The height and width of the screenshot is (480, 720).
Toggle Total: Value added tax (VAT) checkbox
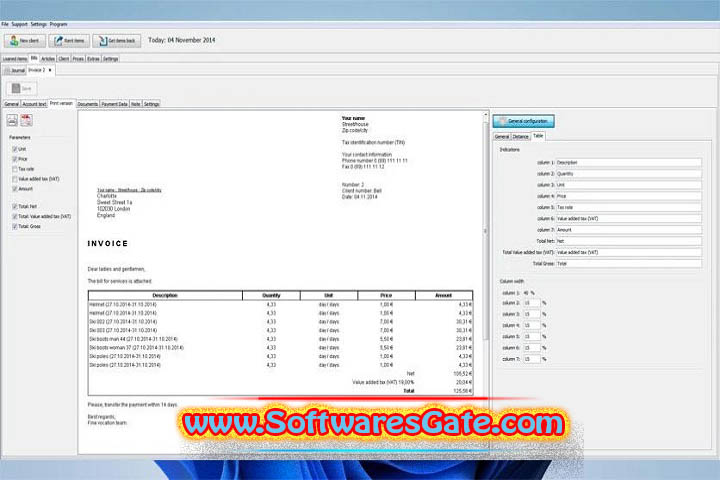[15, 216]
